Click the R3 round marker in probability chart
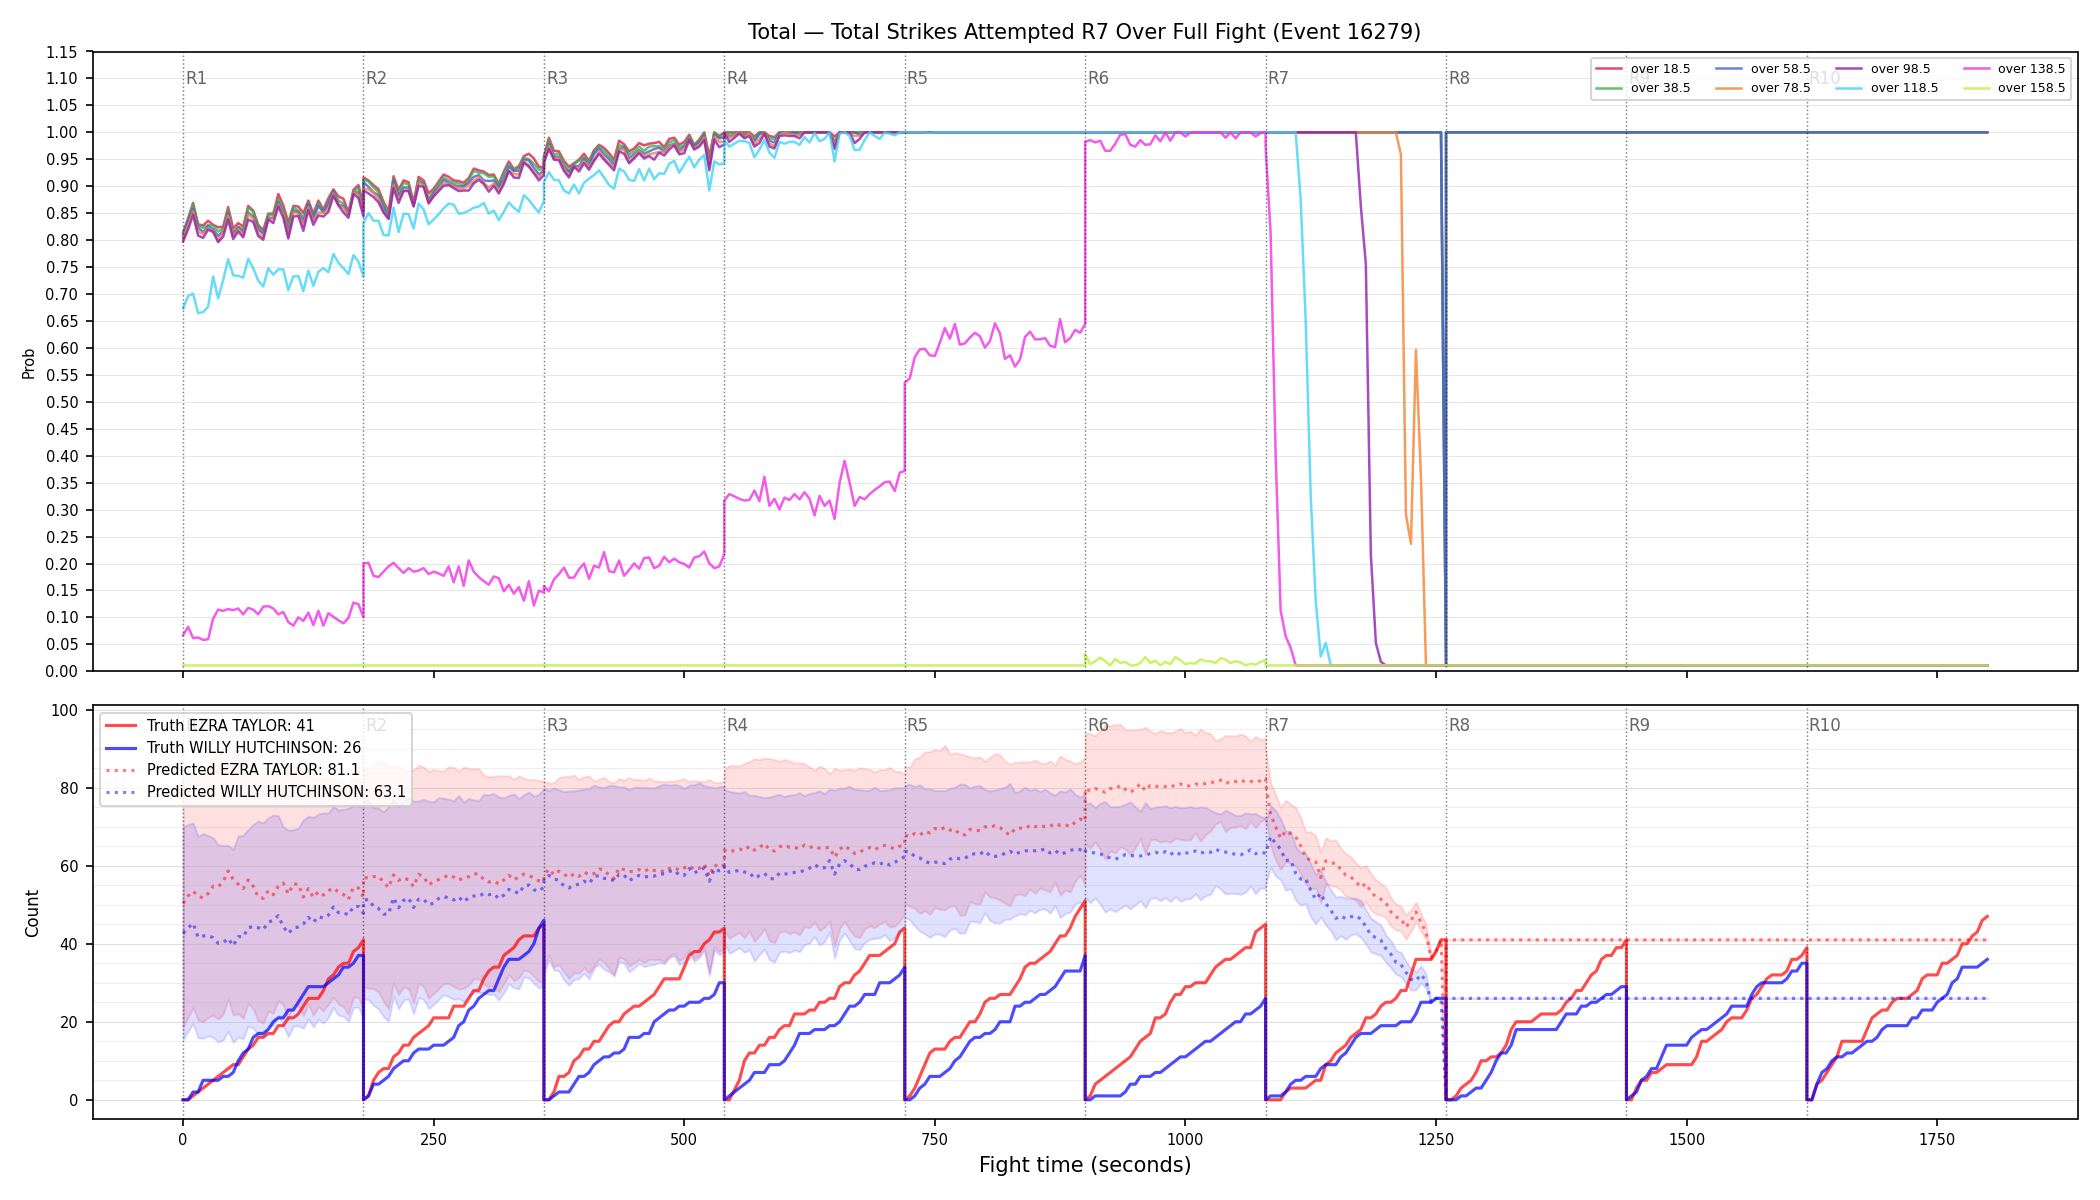Screen dimensions: 2100x1200 click(x=557, y=78)
